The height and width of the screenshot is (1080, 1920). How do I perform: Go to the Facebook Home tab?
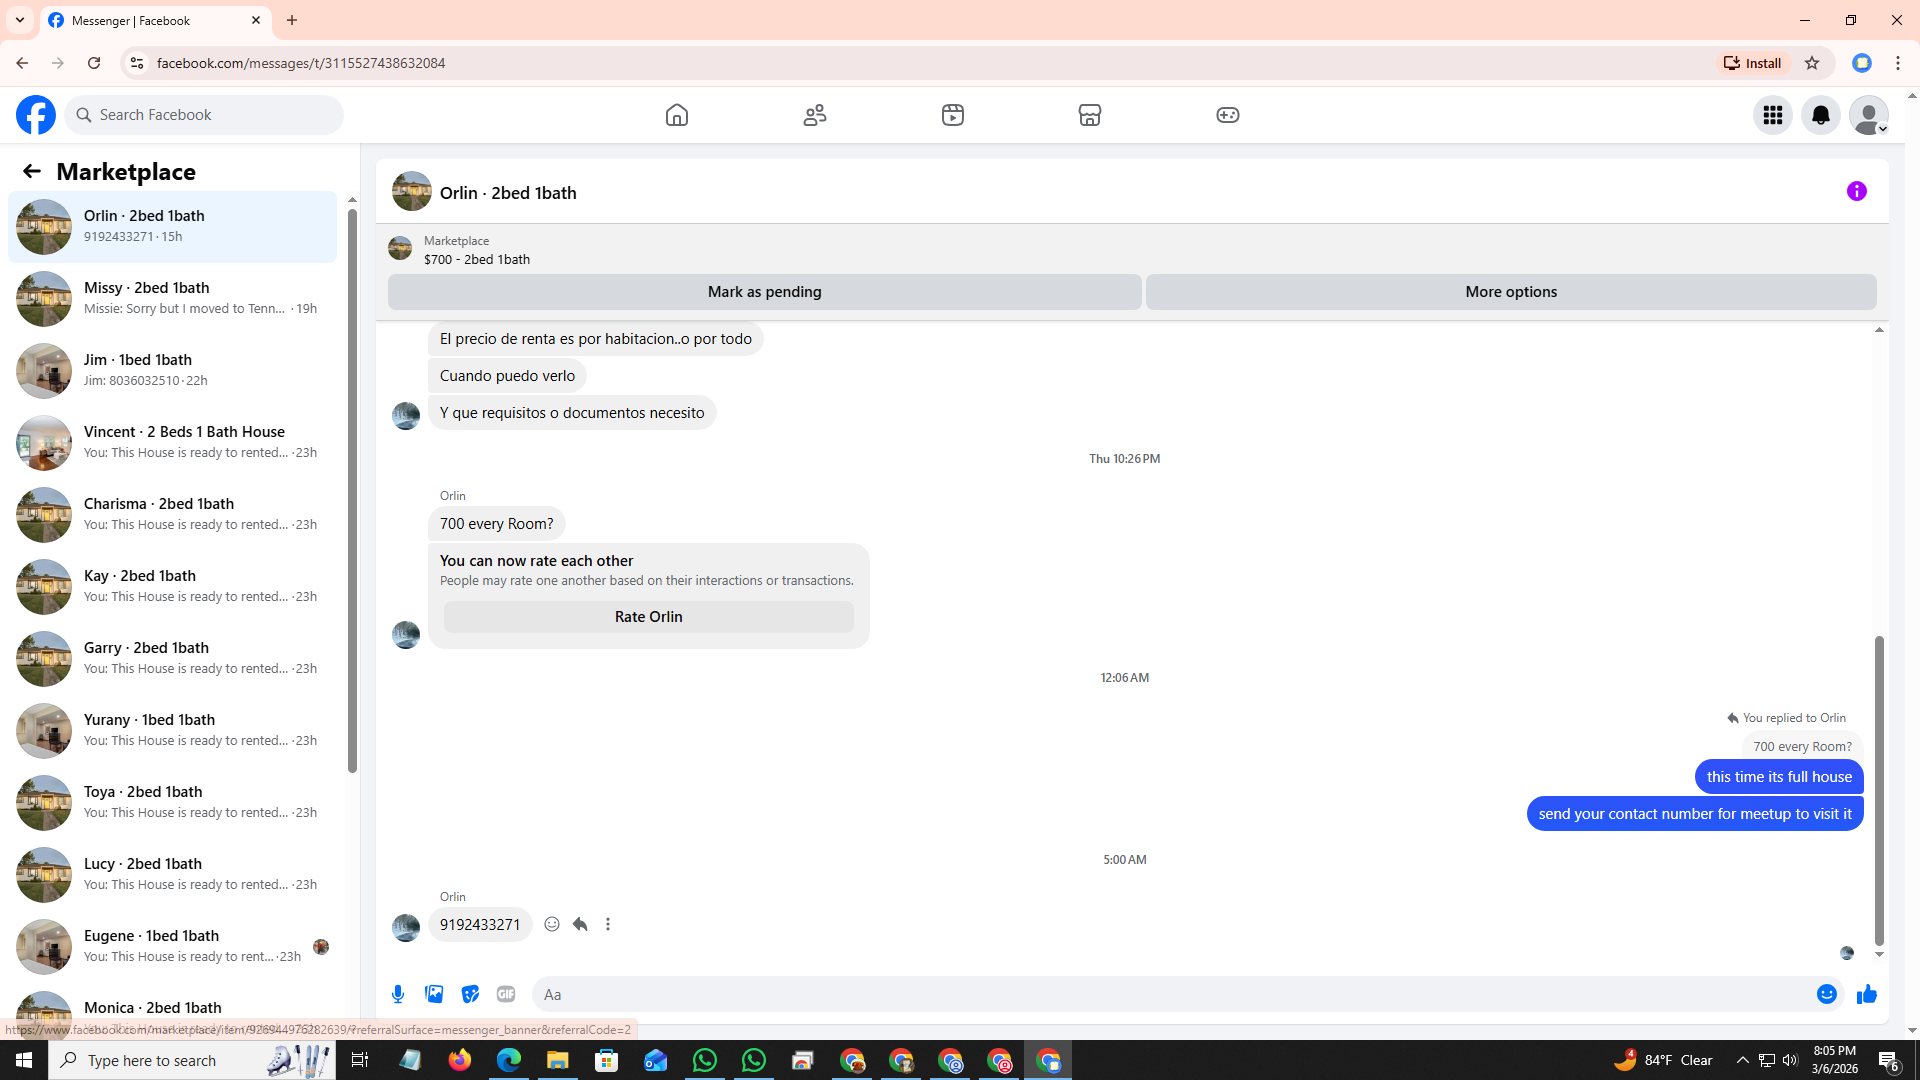(677, 115)
